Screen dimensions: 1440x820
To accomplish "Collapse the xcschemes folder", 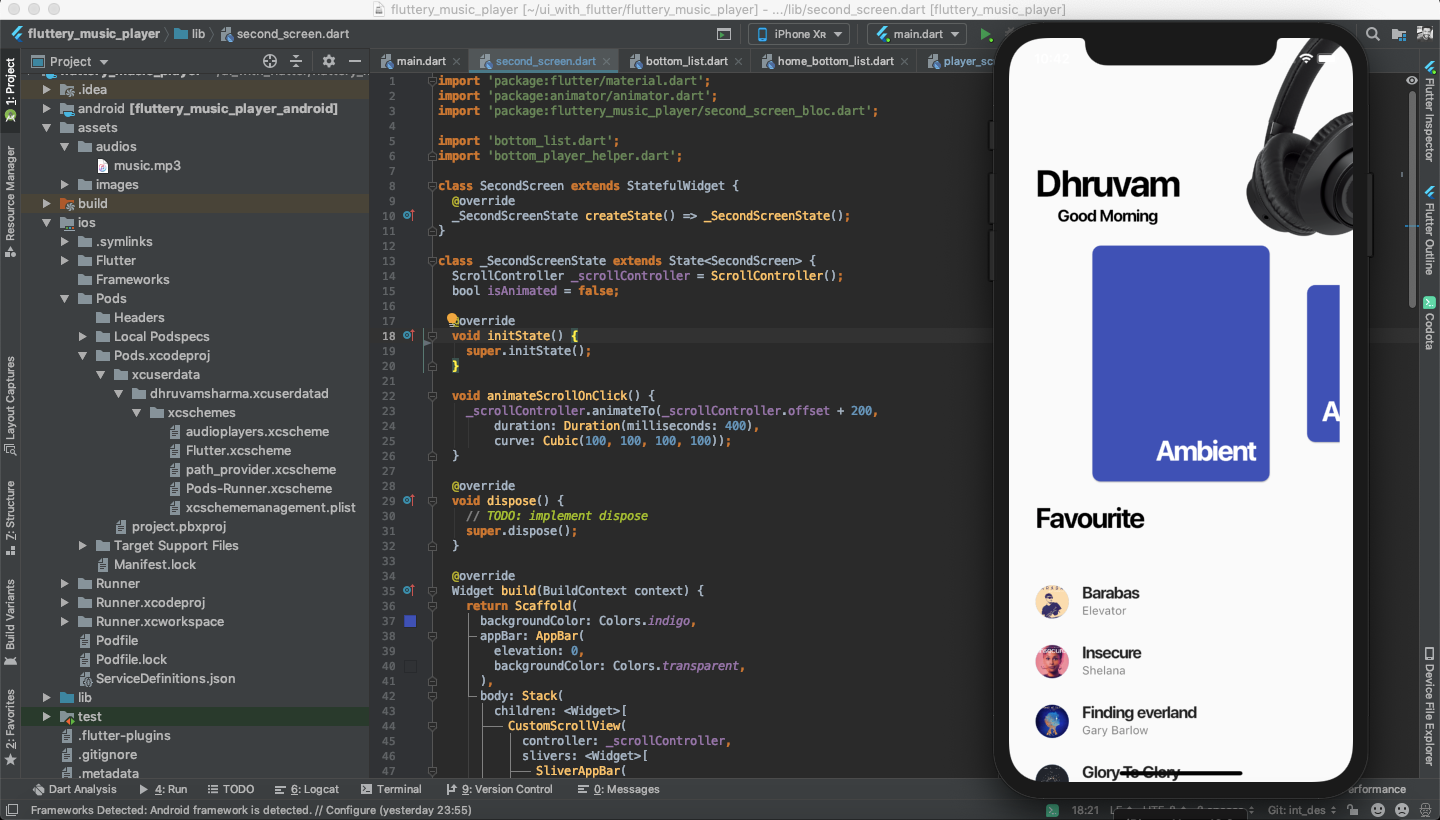I will 136,413.
